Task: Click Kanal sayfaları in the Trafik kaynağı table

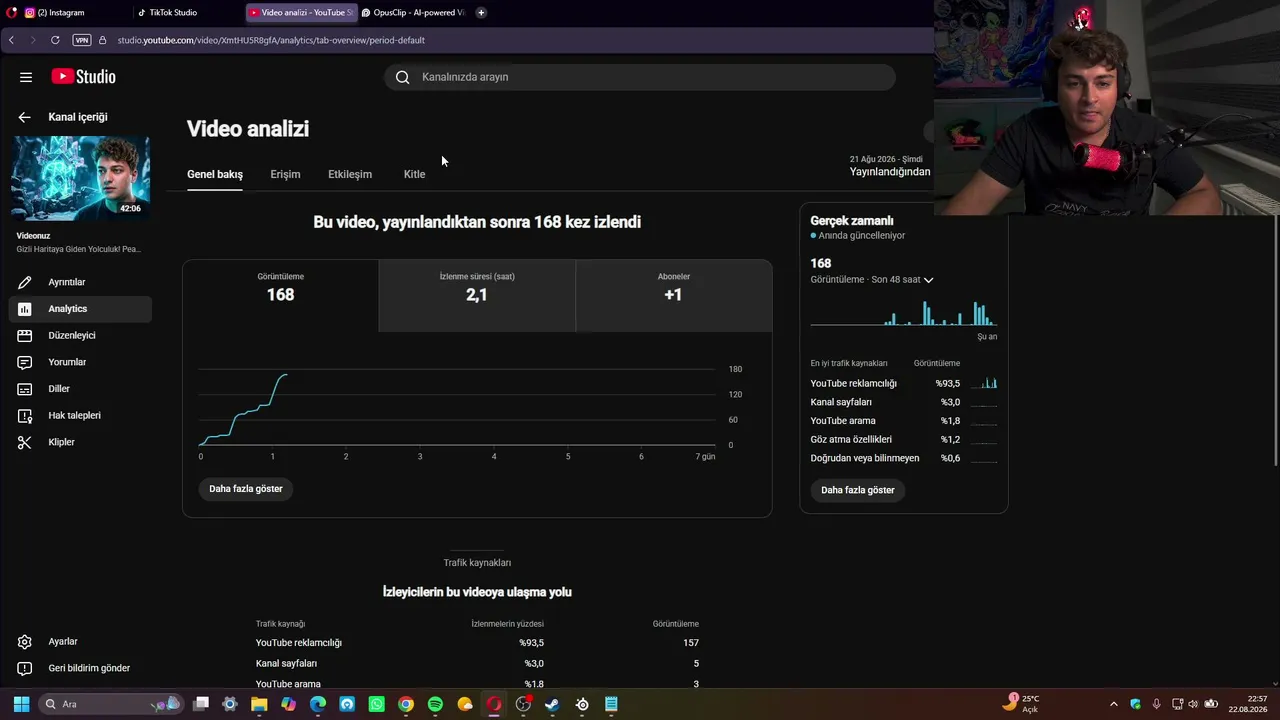Action: point(286,664)
